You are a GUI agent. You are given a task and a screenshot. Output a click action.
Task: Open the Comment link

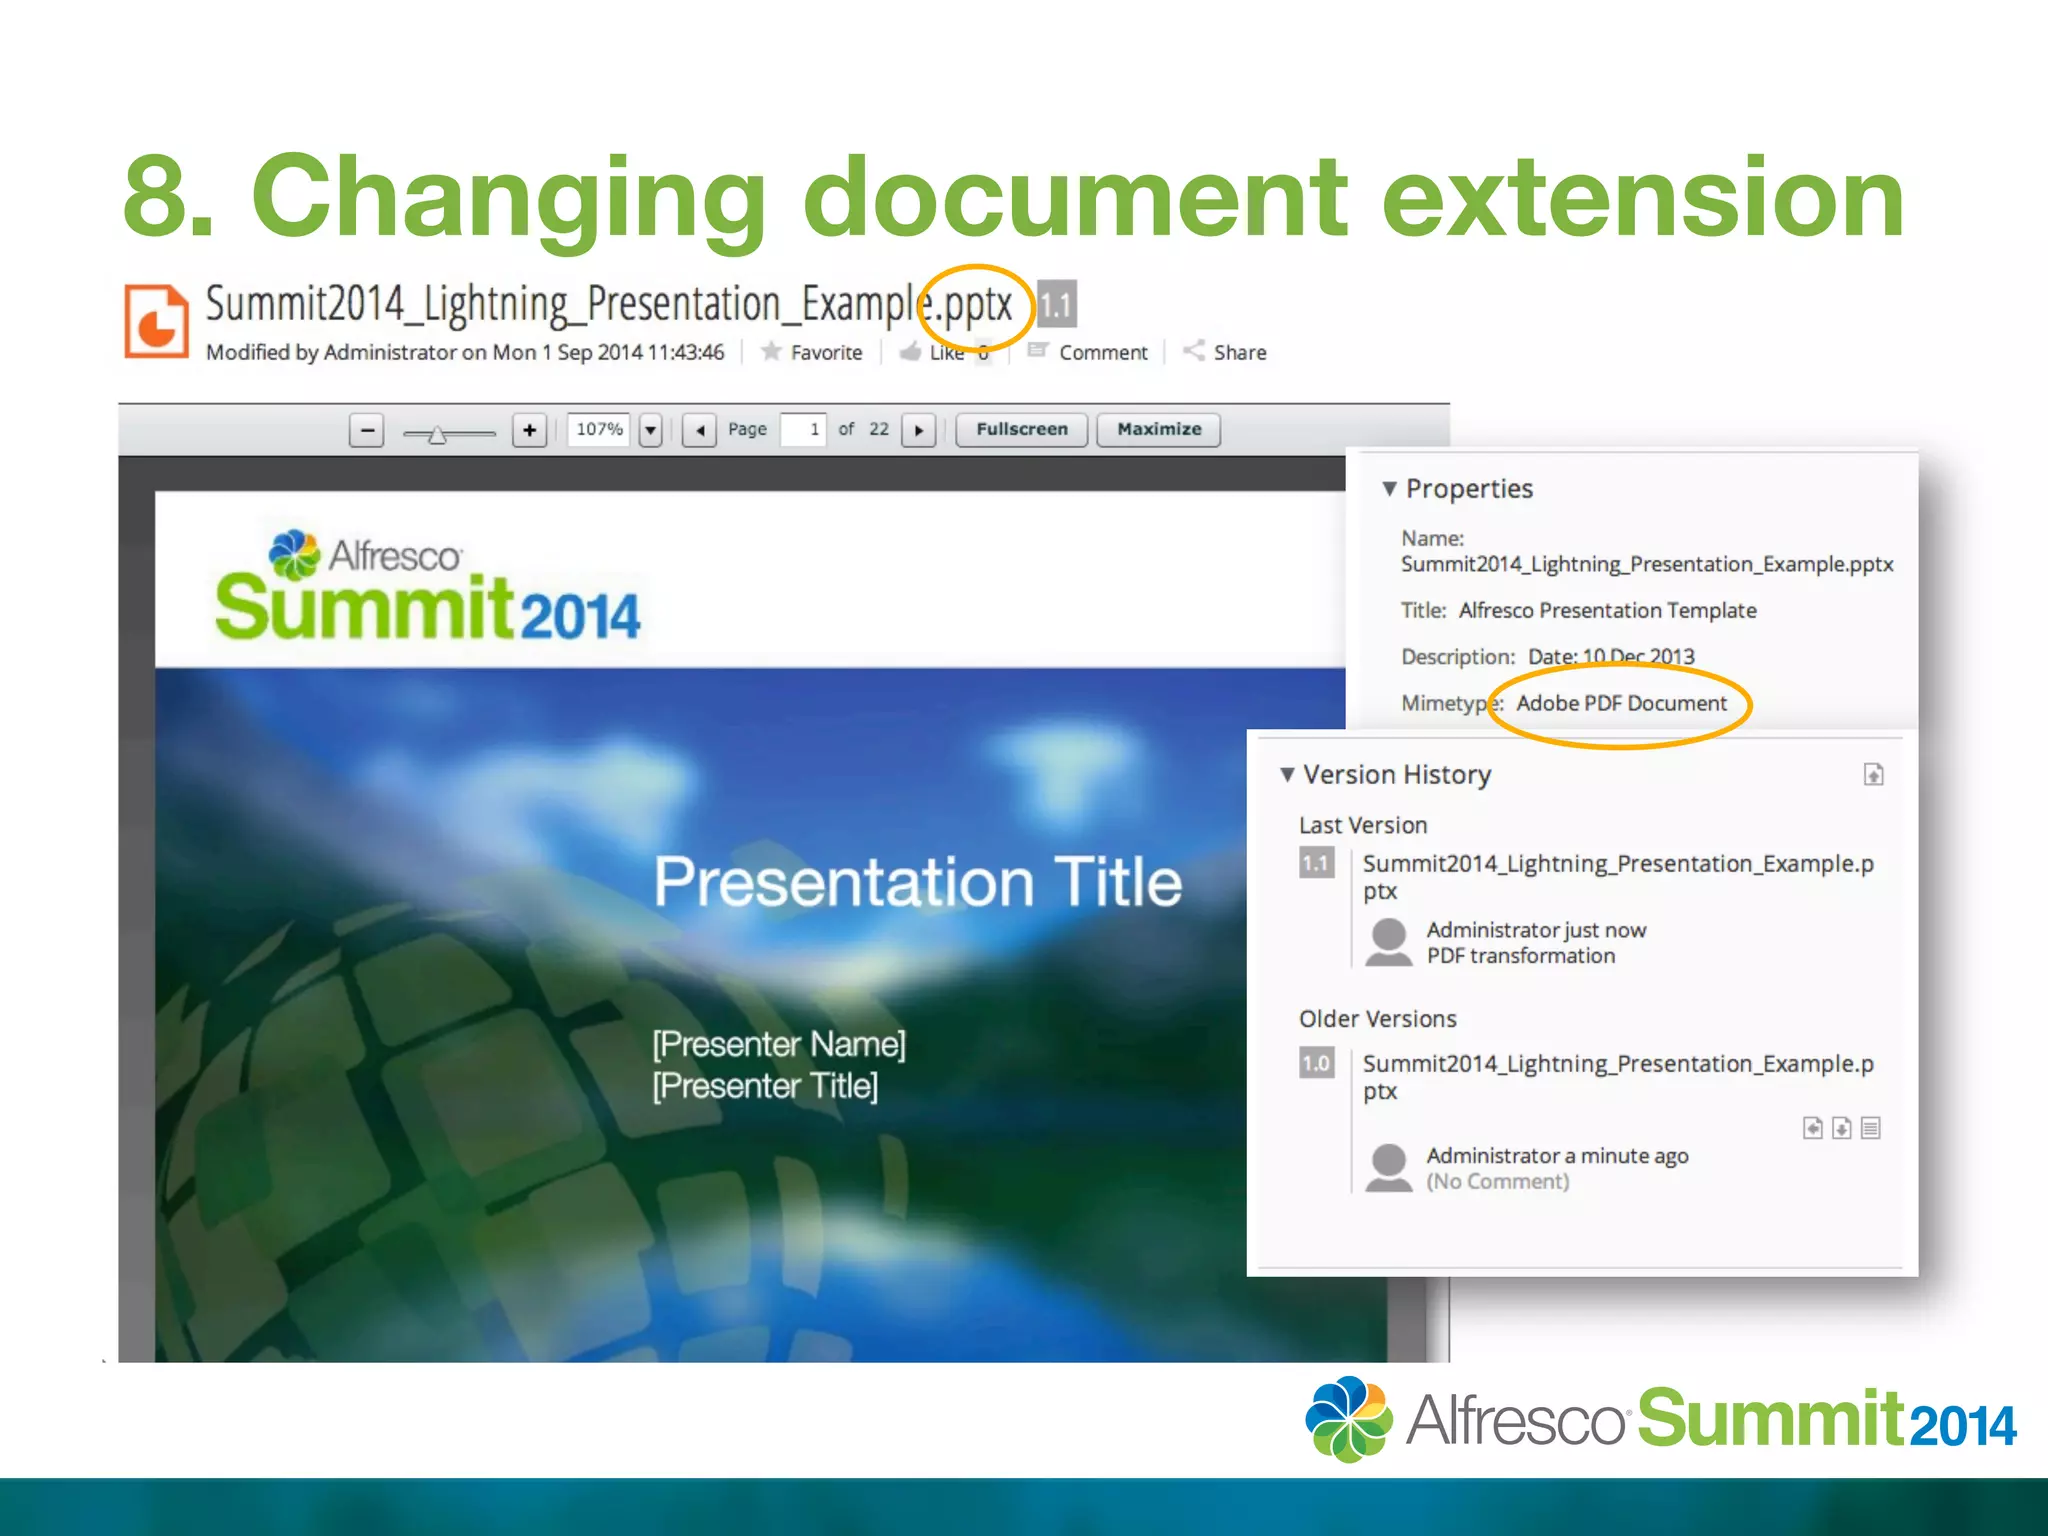coord(1088,352)
